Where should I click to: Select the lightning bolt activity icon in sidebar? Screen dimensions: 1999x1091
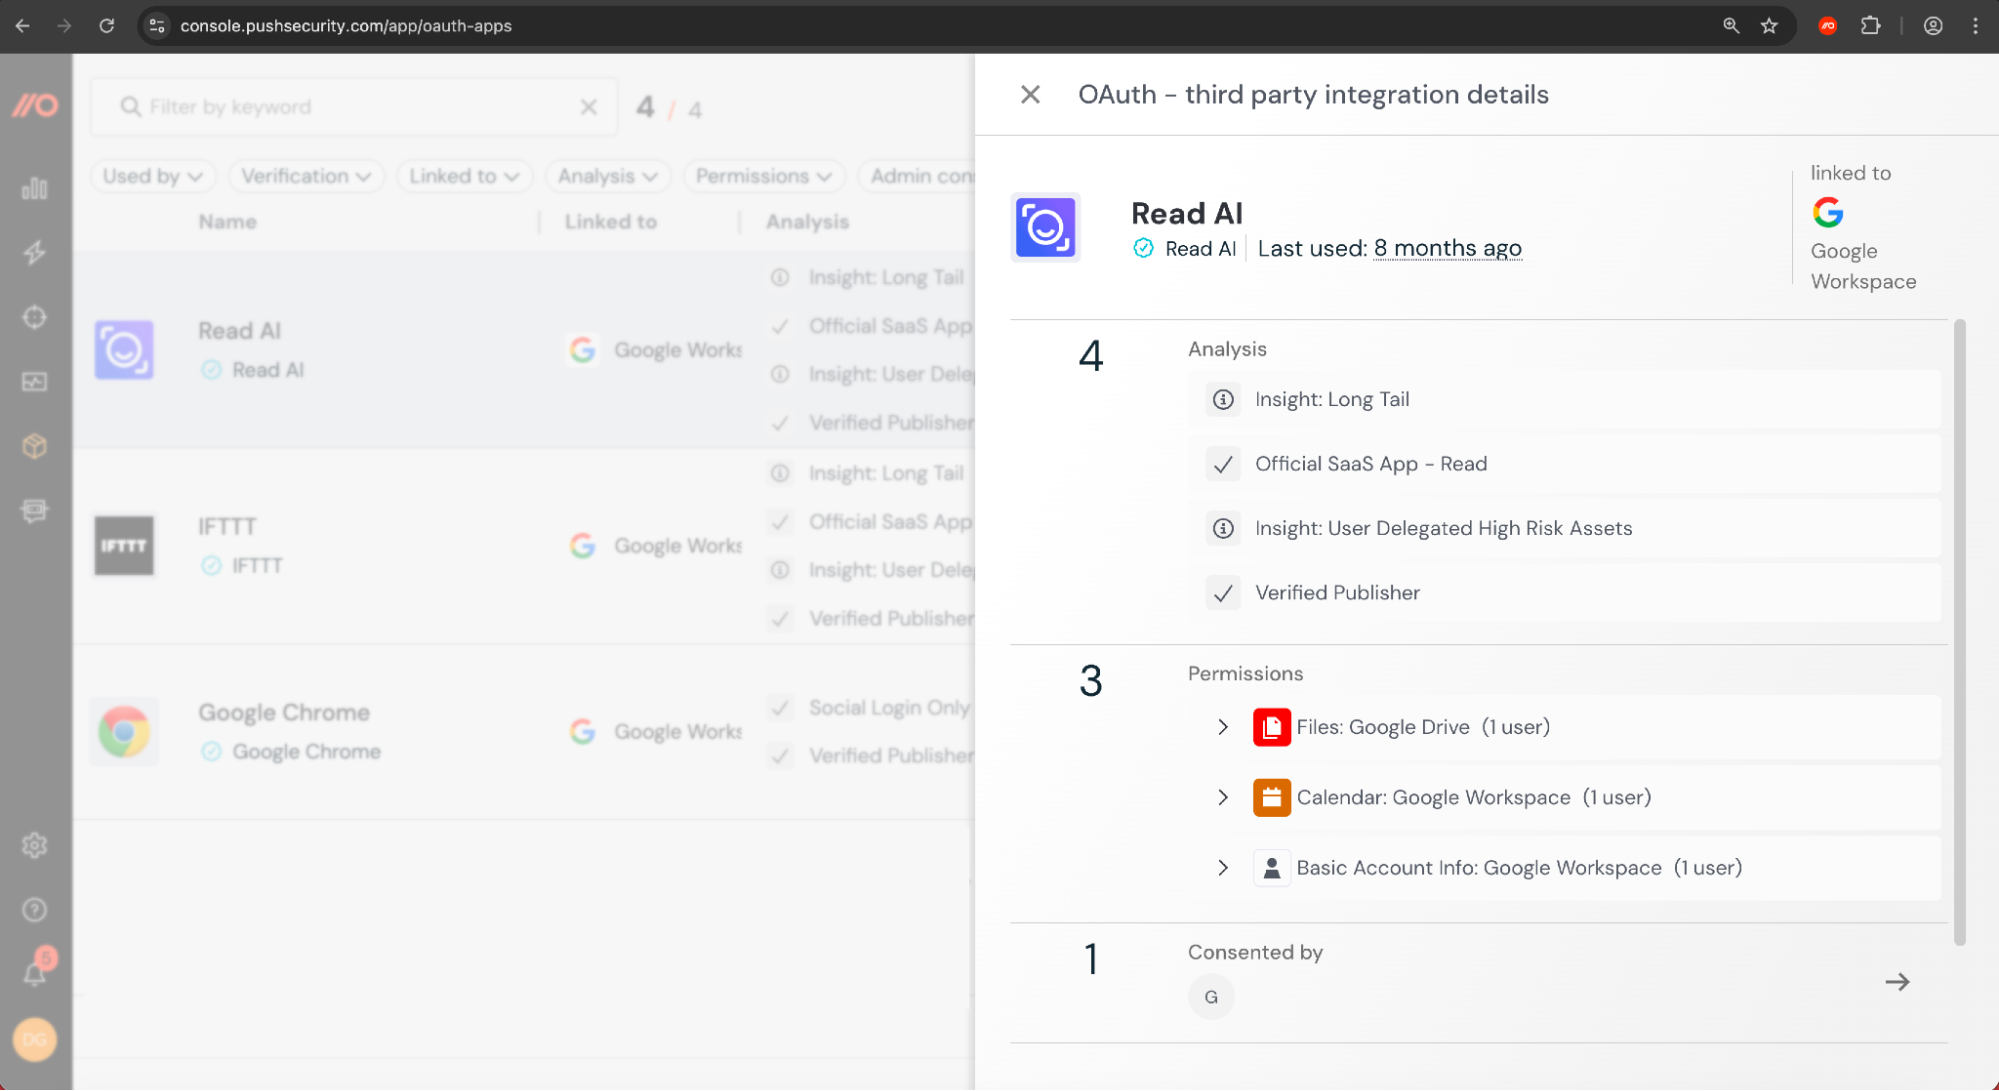tap(35, 253)
